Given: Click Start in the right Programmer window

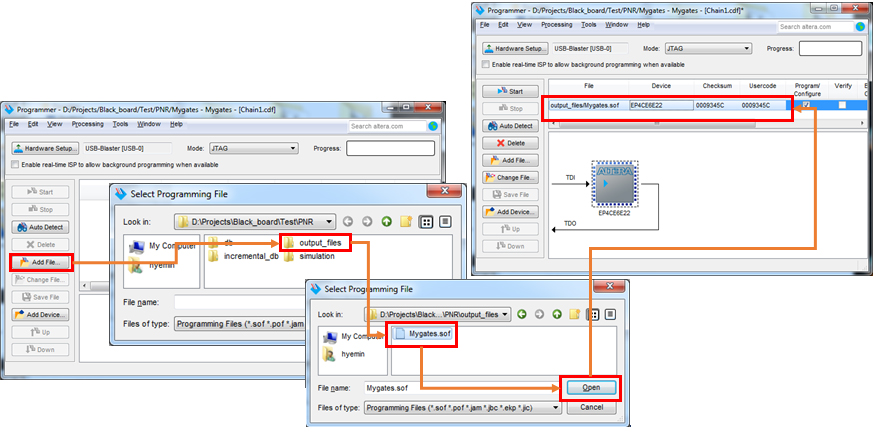Looking at the screenshot, I should pyautogui.click(x=511, y=91).
